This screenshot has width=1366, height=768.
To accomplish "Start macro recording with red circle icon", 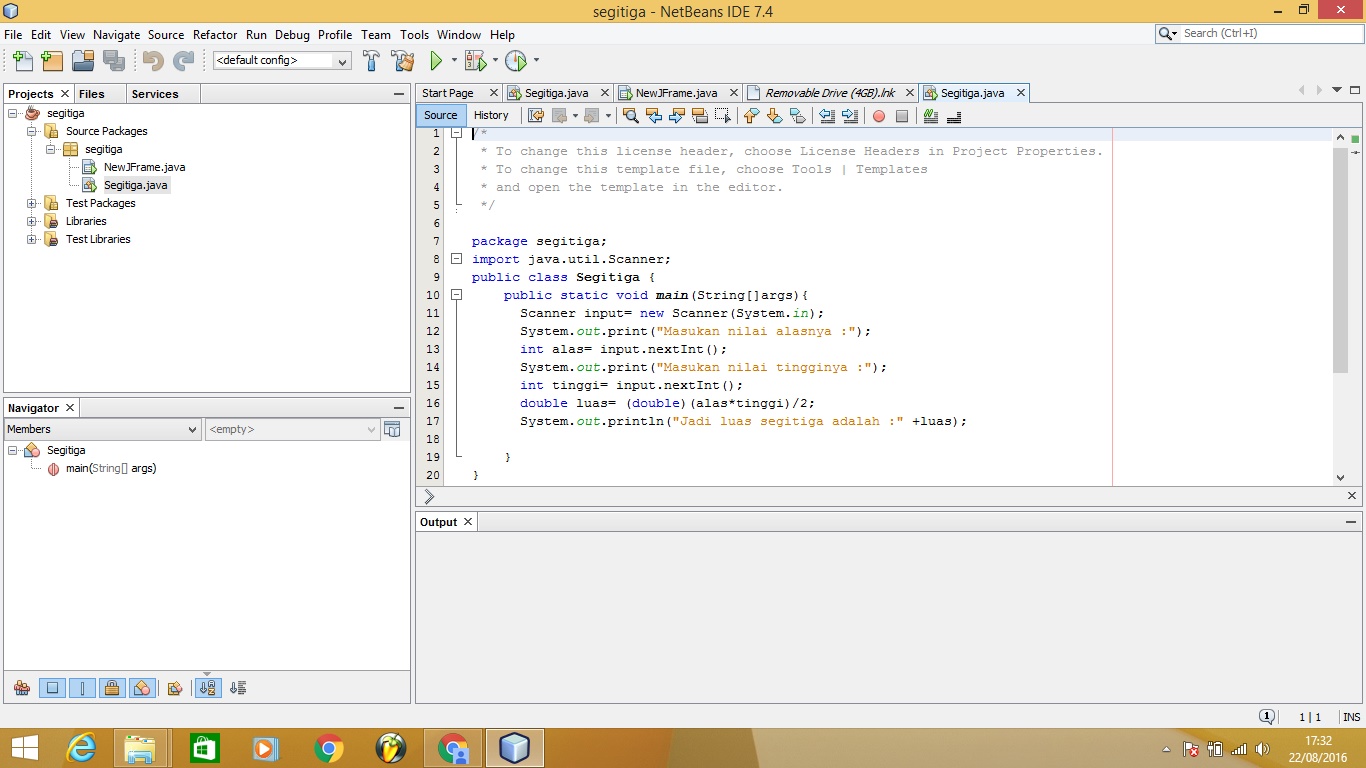I will (x=879, y=116).
